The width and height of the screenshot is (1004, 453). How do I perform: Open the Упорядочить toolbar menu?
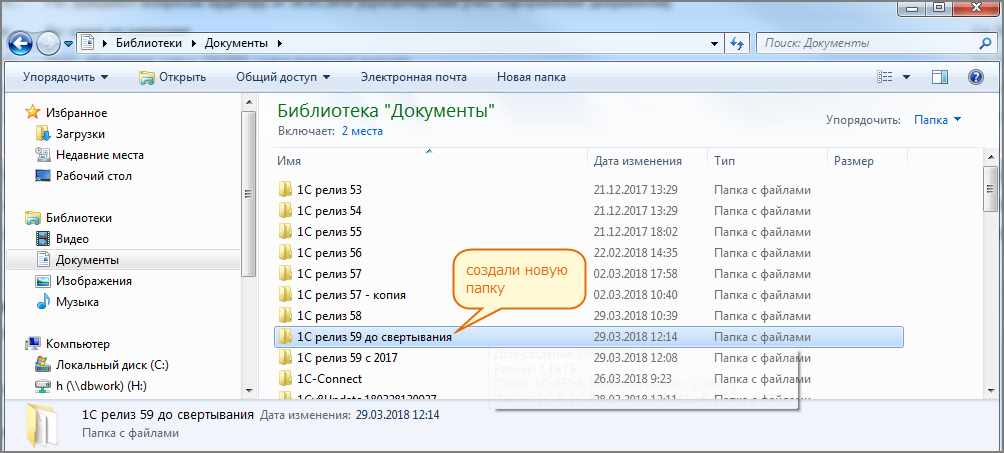point(66,77)
